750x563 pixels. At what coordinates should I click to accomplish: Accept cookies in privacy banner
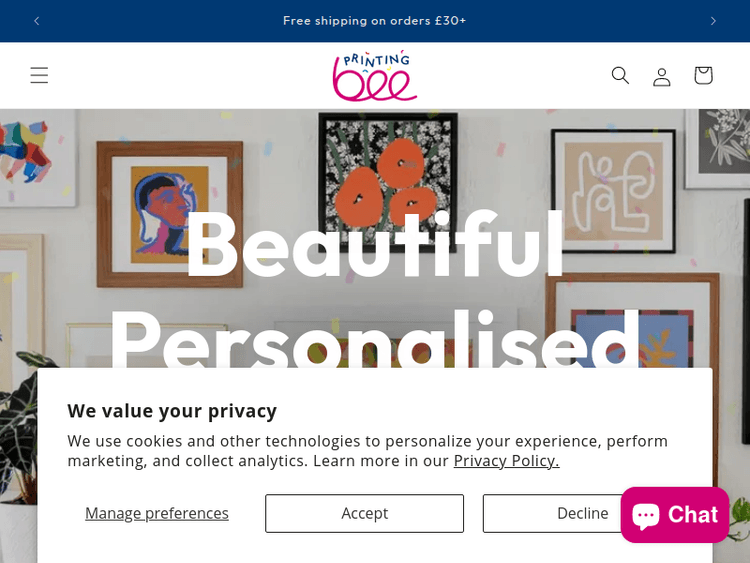coord(364,513)
